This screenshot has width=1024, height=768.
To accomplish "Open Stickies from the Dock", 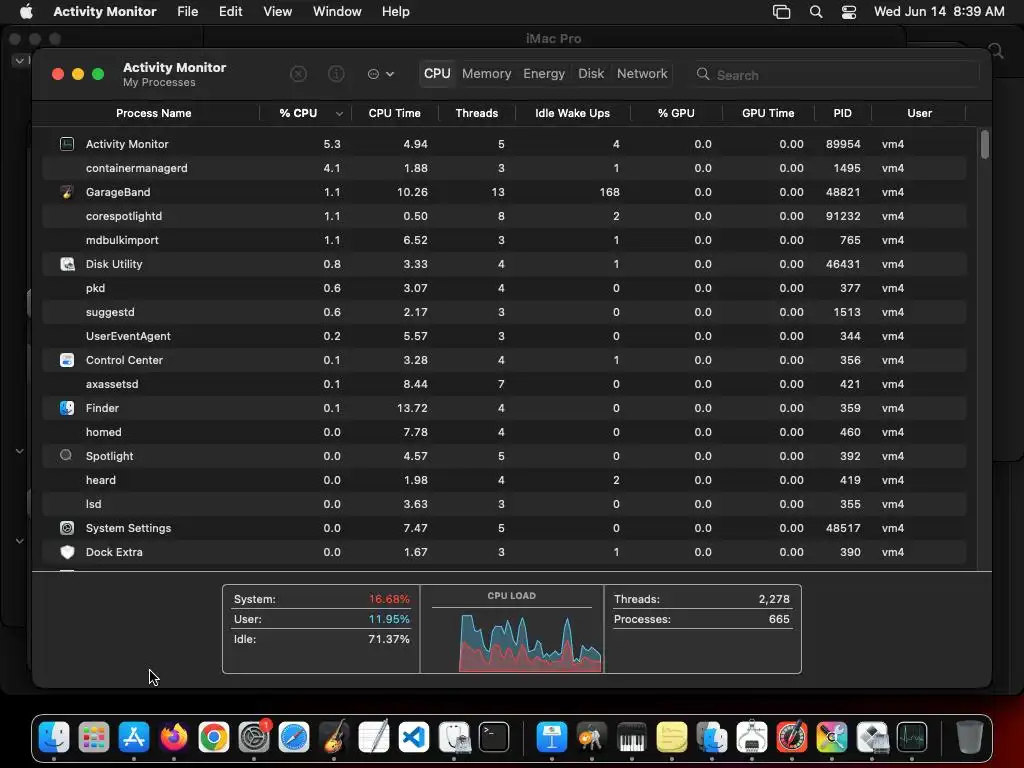I will [671, 737].
